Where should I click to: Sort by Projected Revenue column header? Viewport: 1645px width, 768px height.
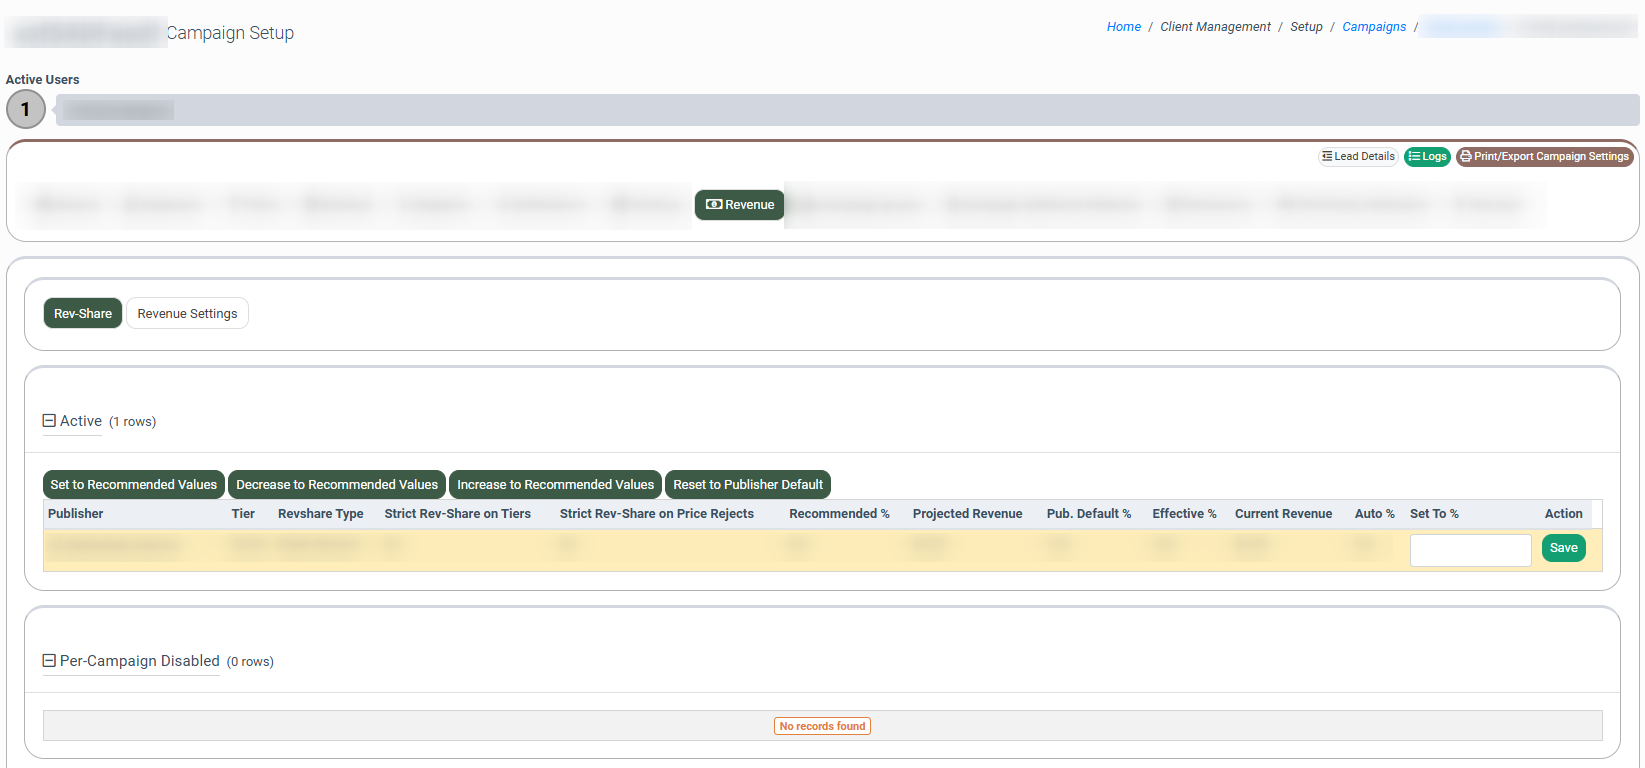[x=967, y=514]
